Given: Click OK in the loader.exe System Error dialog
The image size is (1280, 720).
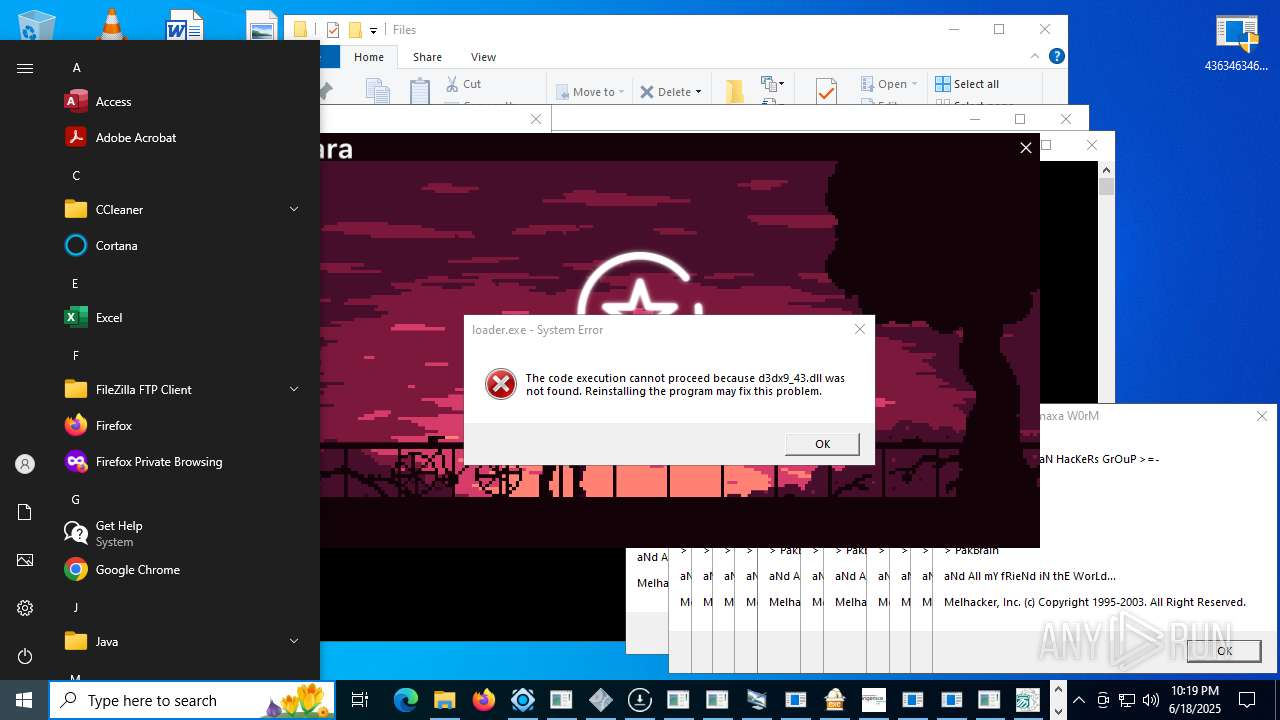Looking at the screenshot, I should [822, 444].
